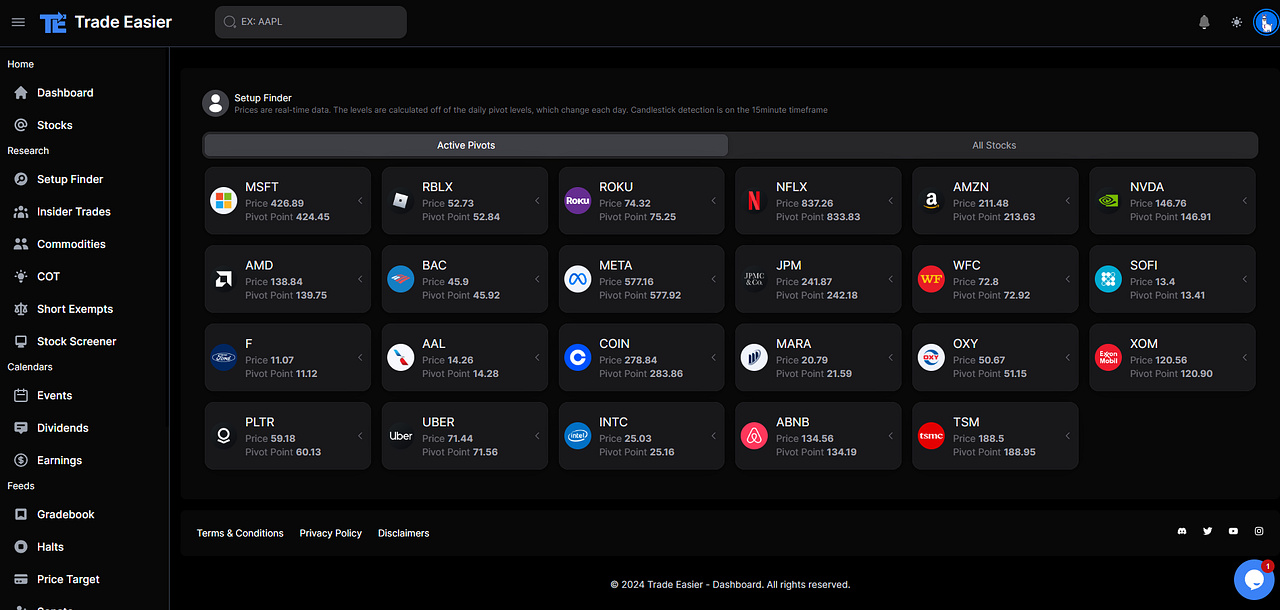Click the Short Exempts scale icon
The width and height of the screenshot is (1280, 610).
coord(20,309)
